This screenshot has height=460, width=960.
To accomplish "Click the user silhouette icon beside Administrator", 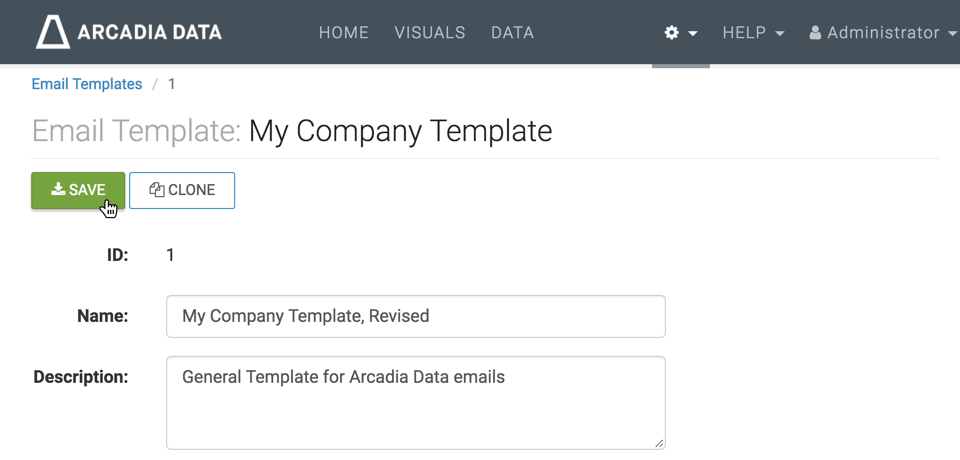I will pos(815,33).
